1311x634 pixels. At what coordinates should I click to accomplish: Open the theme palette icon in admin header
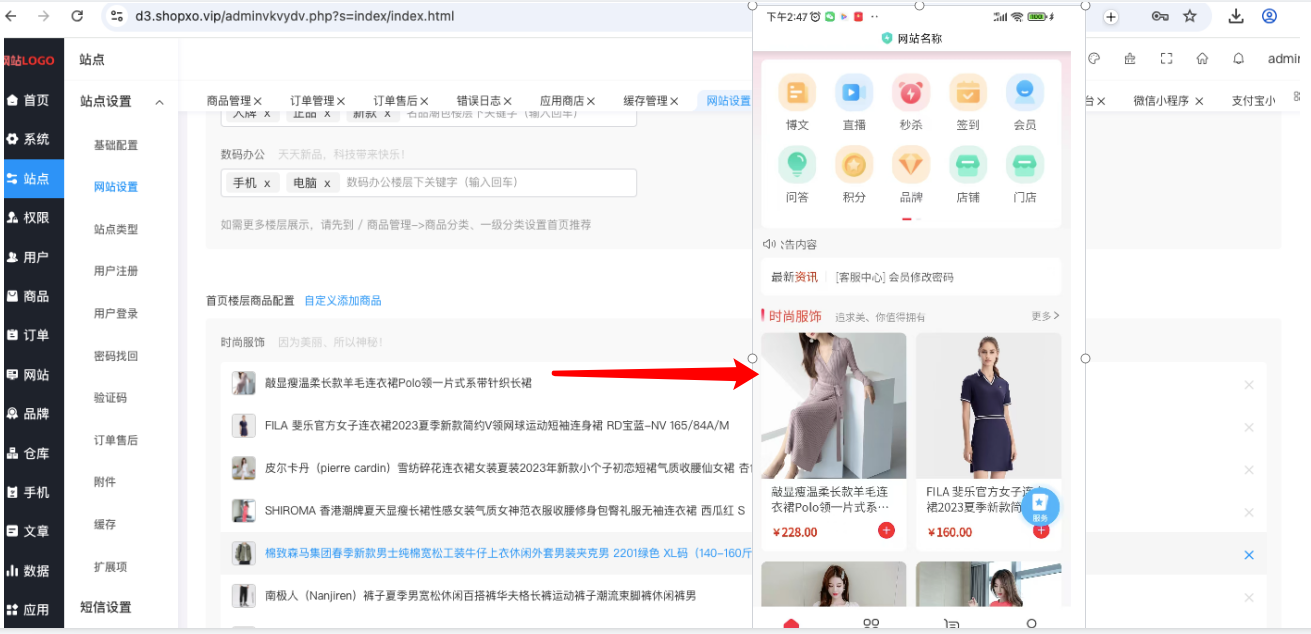pos(1094,58)
